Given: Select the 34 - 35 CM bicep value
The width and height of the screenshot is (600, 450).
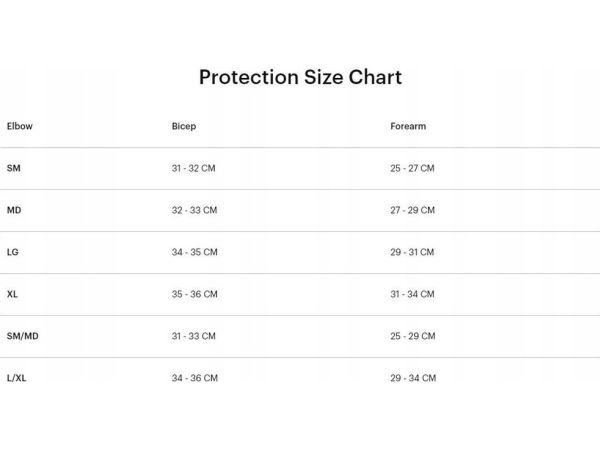Looking at the screenshot, I should (x=194, y=252).
